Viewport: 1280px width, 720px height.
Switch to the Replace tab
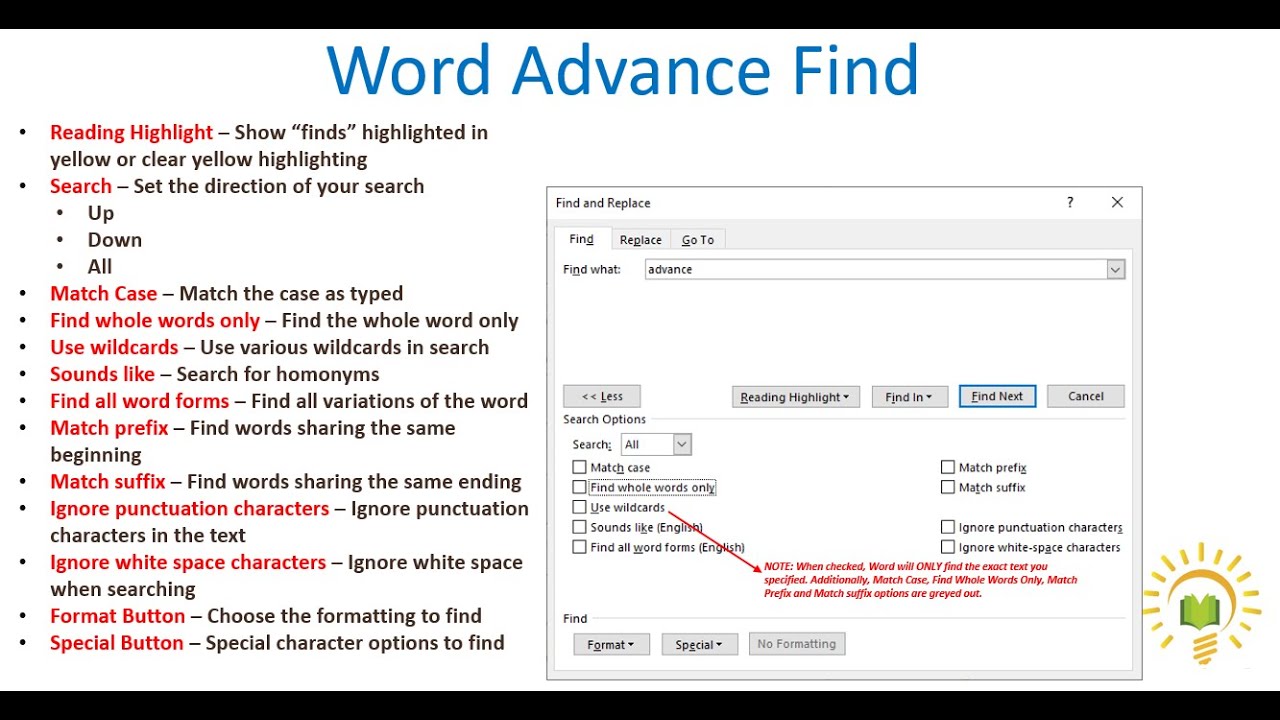point(641,240)
